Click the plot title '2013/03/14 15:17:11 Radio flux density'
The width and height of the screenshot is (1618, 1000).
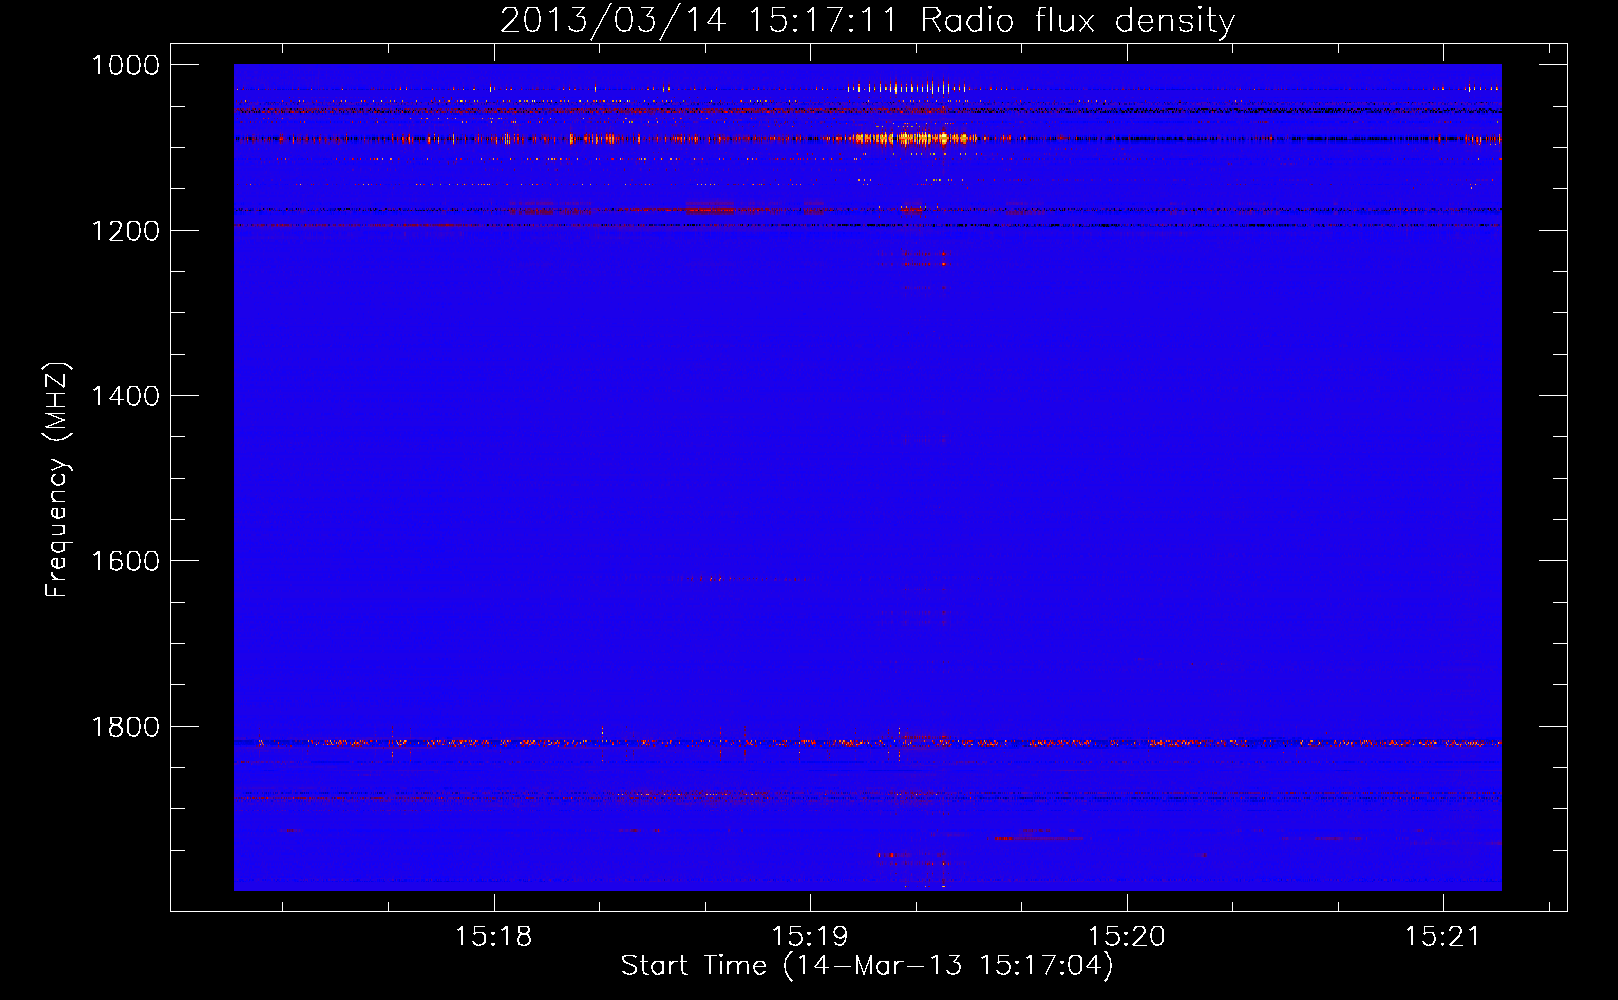867,20
